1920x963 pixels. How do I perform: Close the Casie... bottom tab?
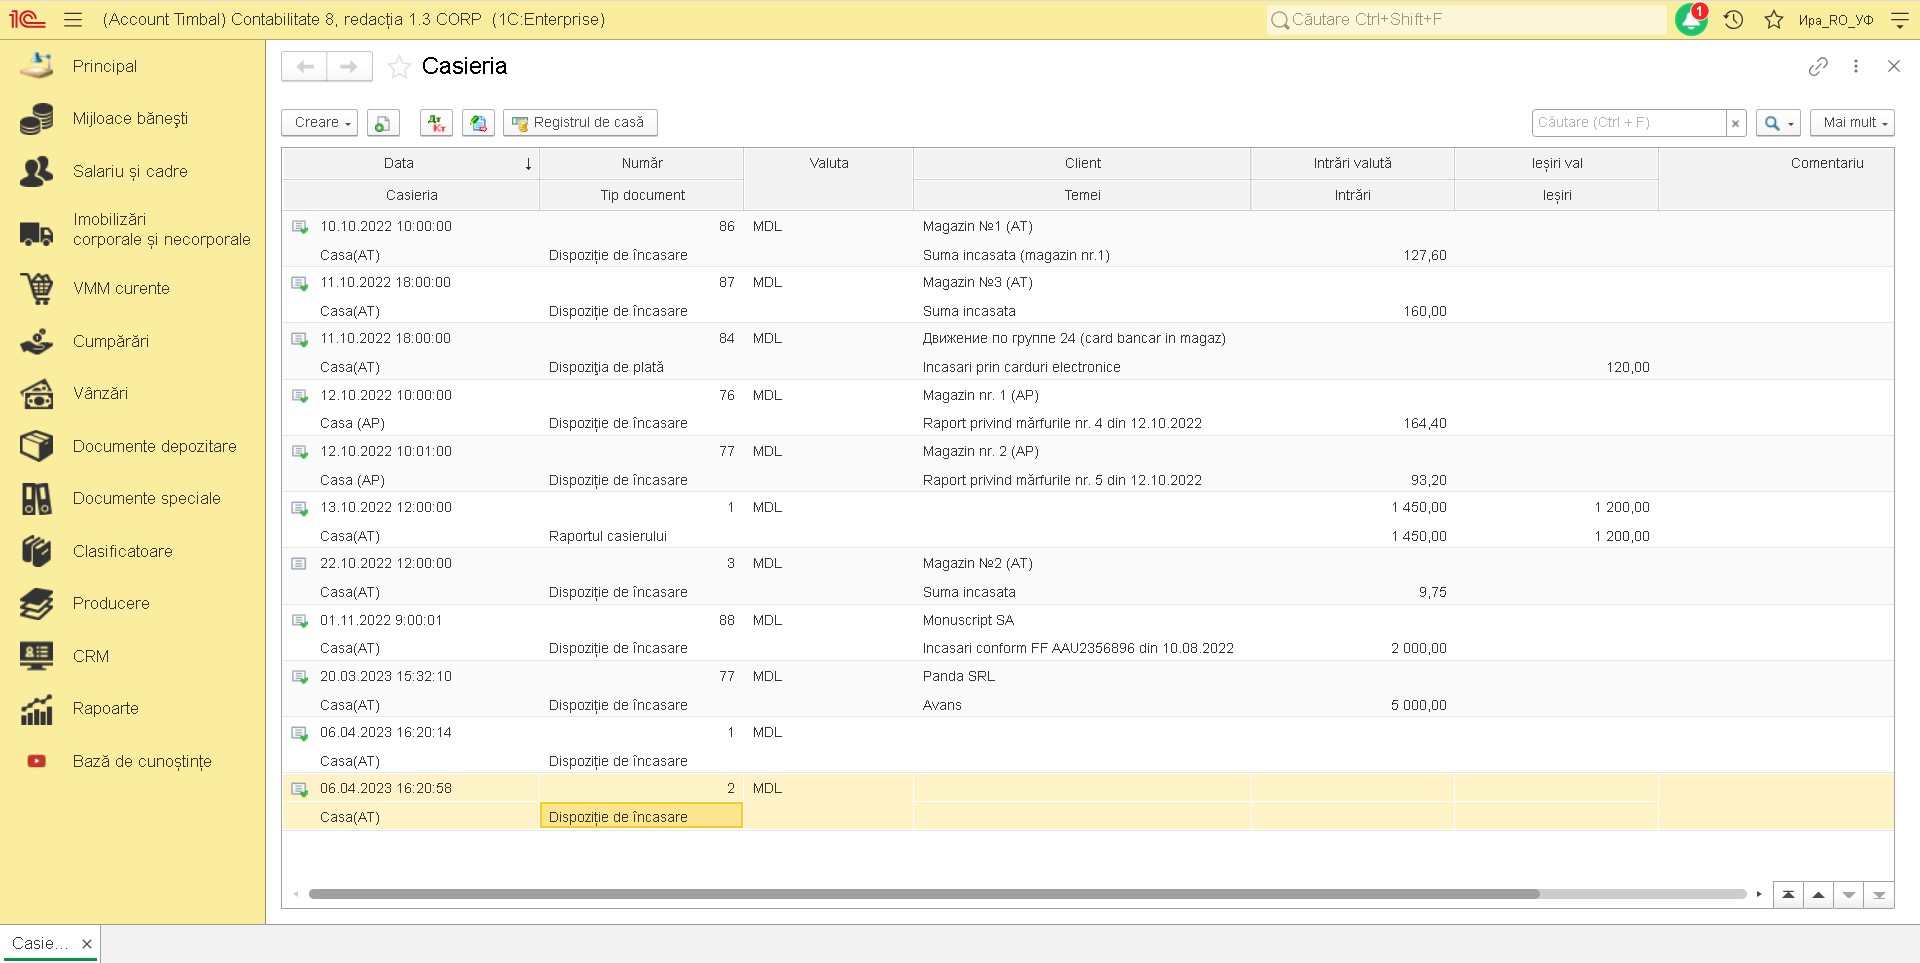[87, 943]
